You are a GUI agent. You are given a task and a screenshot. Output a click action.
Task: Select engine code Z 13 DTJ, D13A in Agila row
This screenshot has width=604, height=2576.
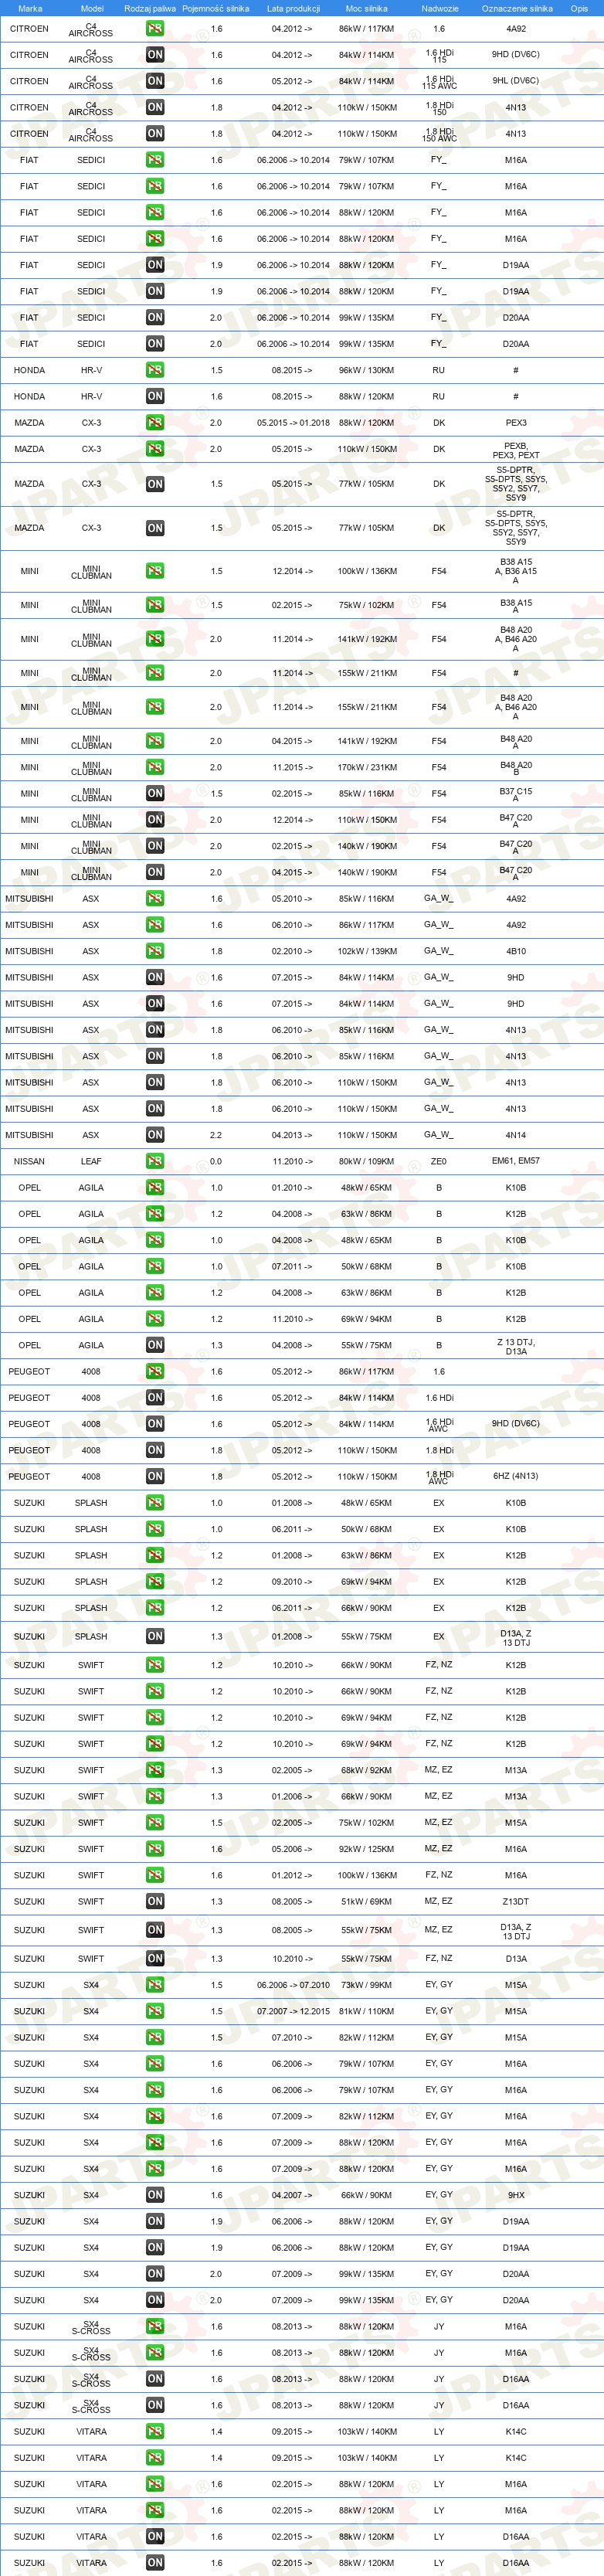516,1346
